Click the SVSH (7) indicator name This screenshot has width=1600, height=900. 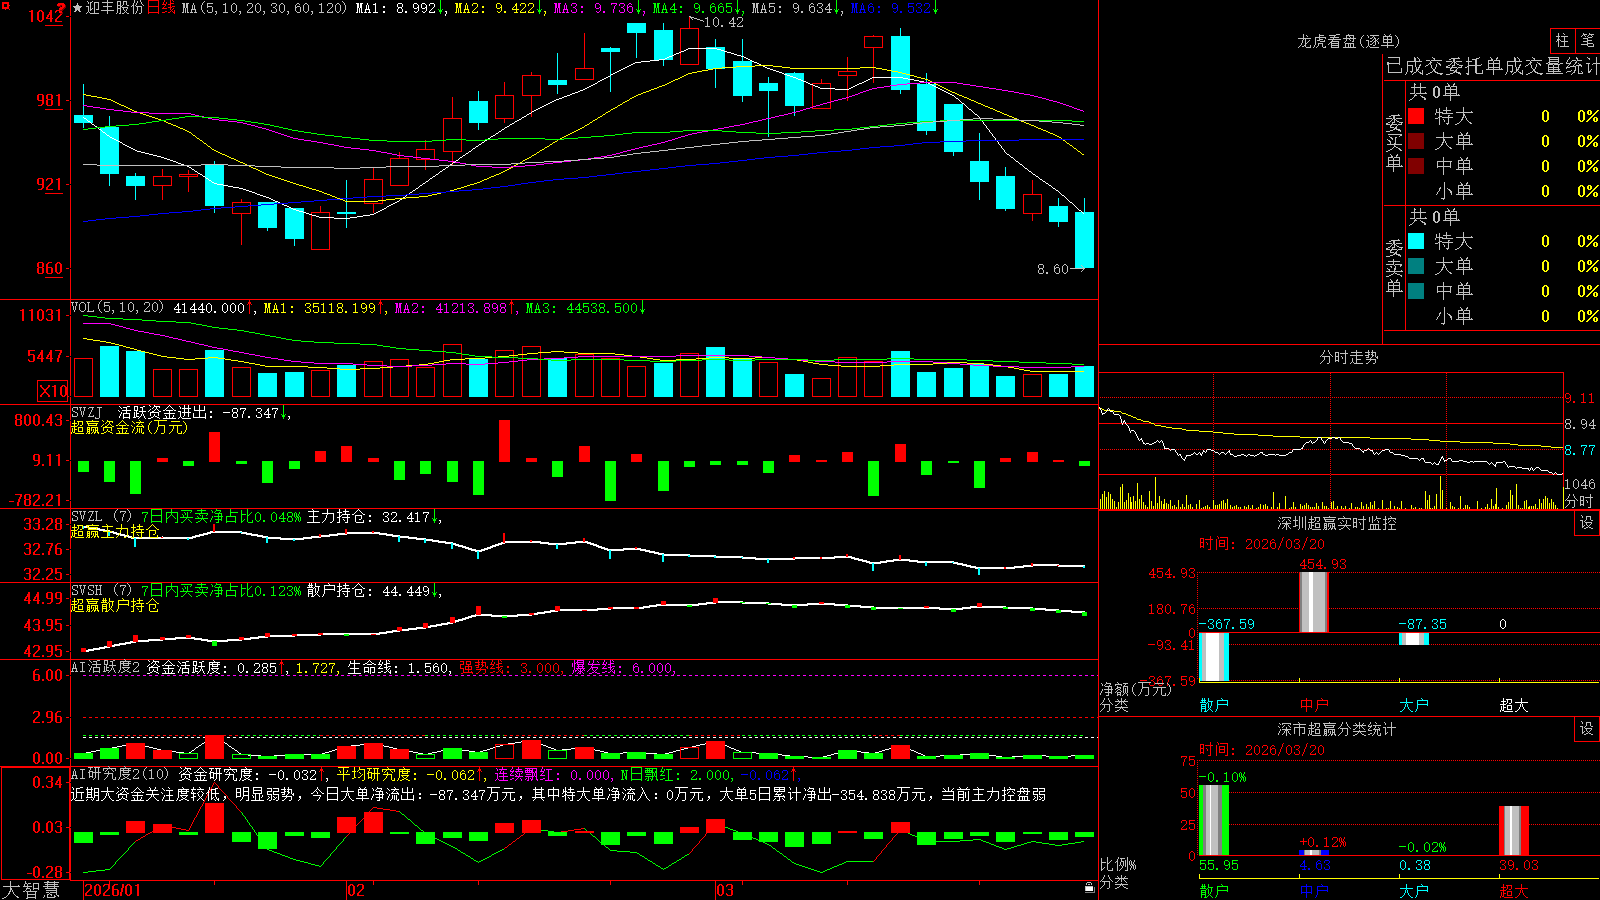[101, 591]
